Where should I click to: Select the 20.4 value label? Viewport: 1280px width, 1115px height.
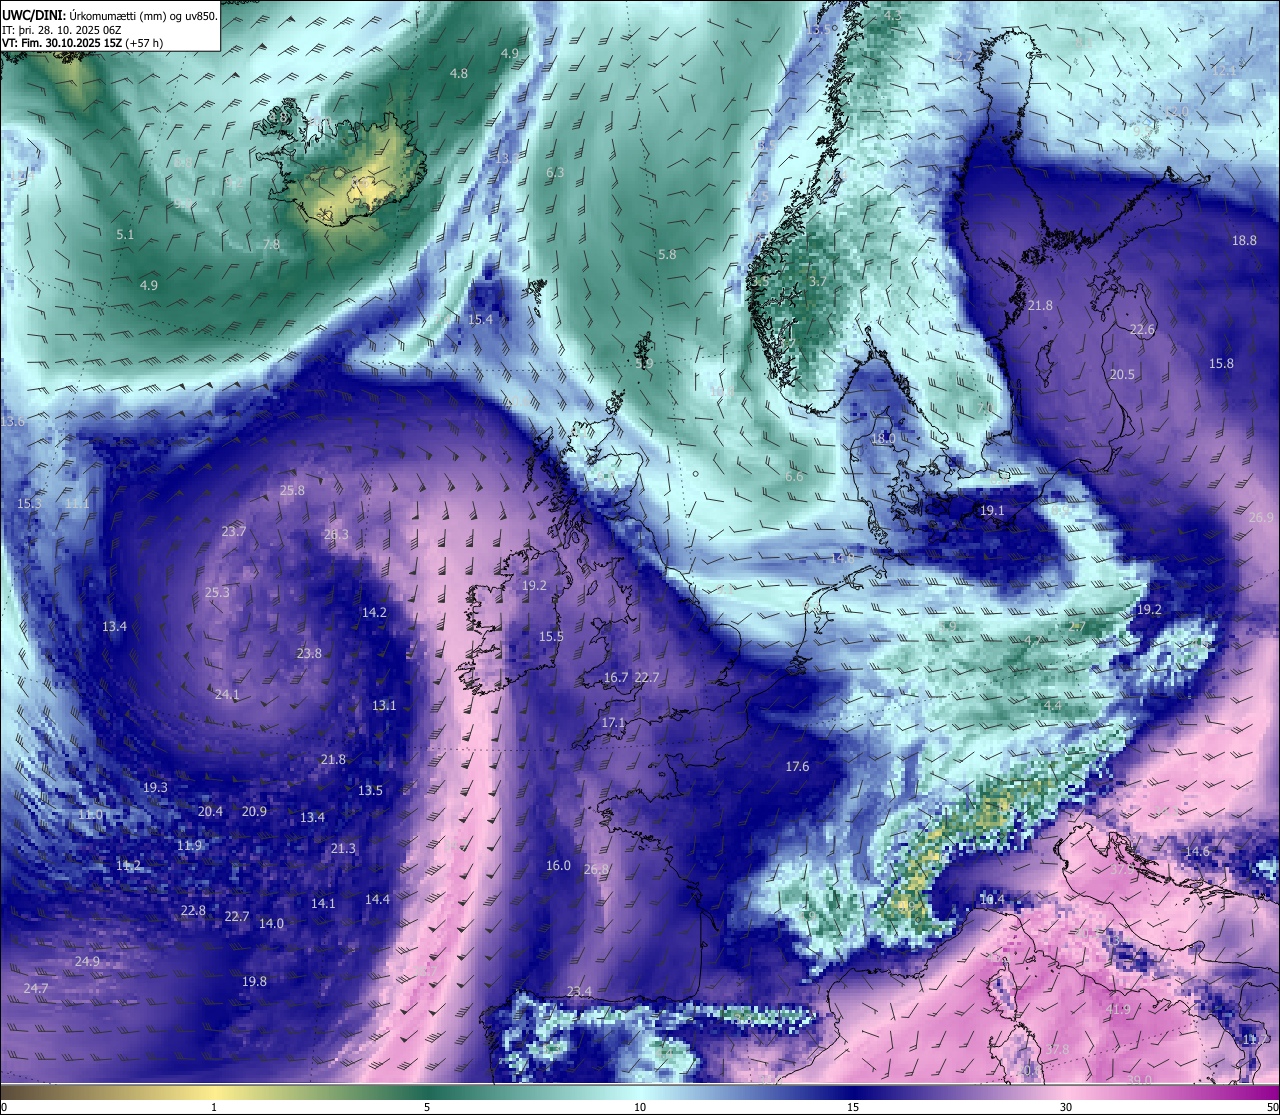[x=210, y=811]
